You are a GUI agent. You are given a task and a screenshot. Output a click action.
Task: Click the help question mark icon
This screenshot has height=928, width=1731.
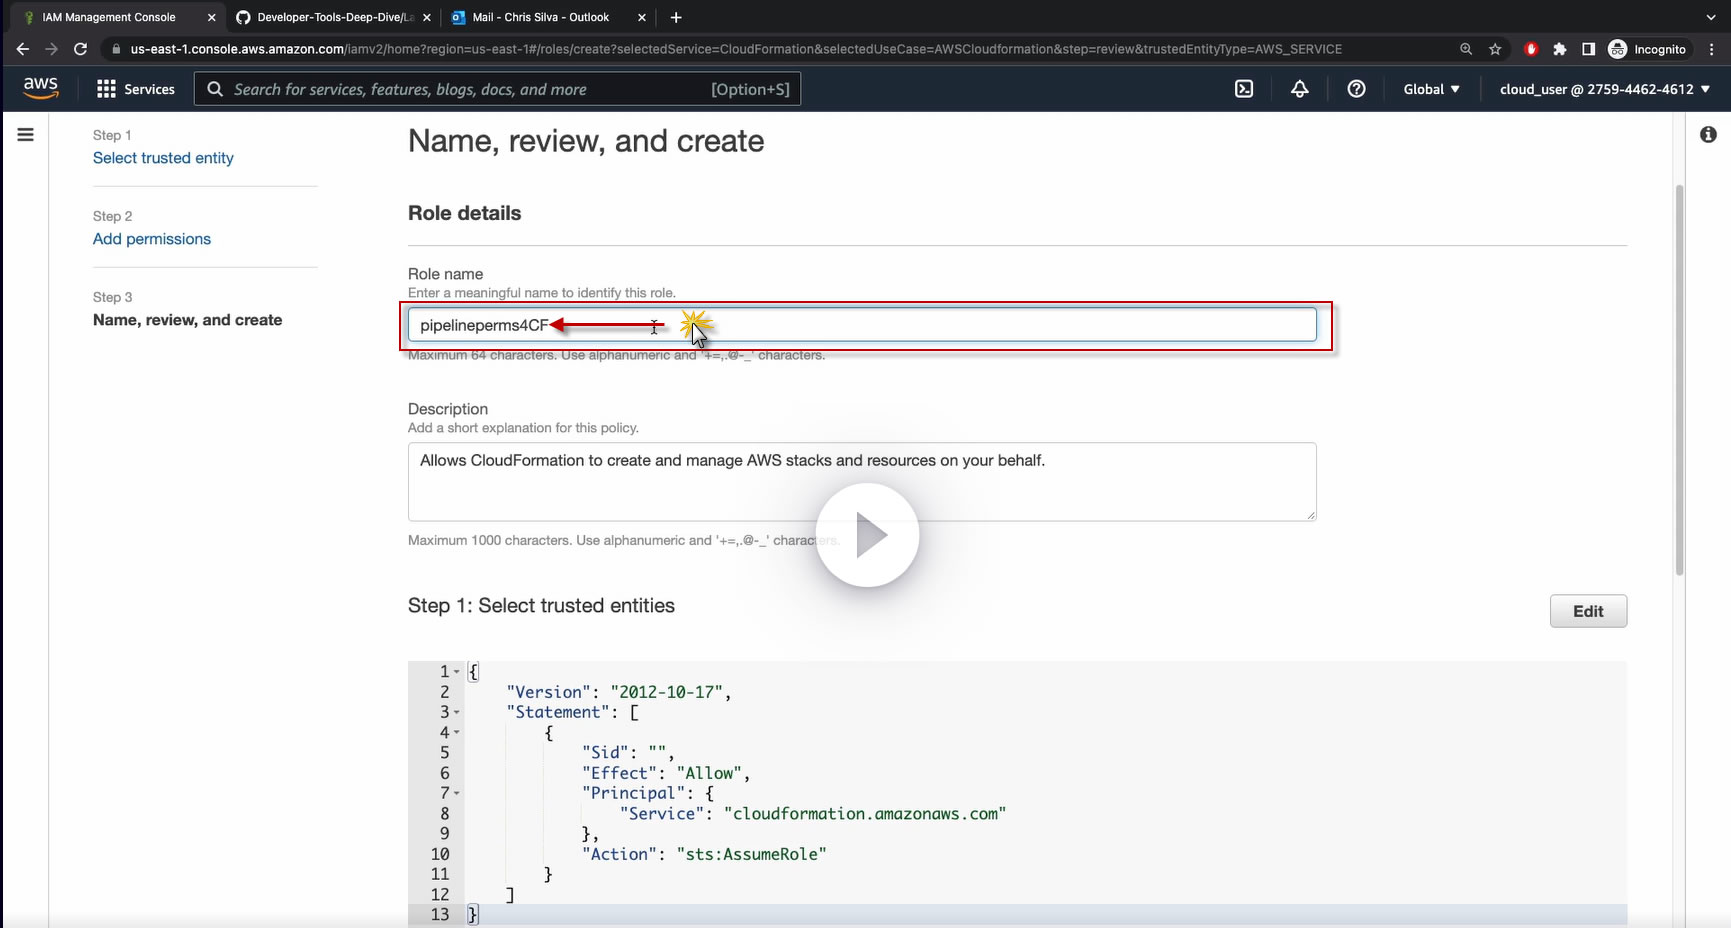pos(1356,89)
